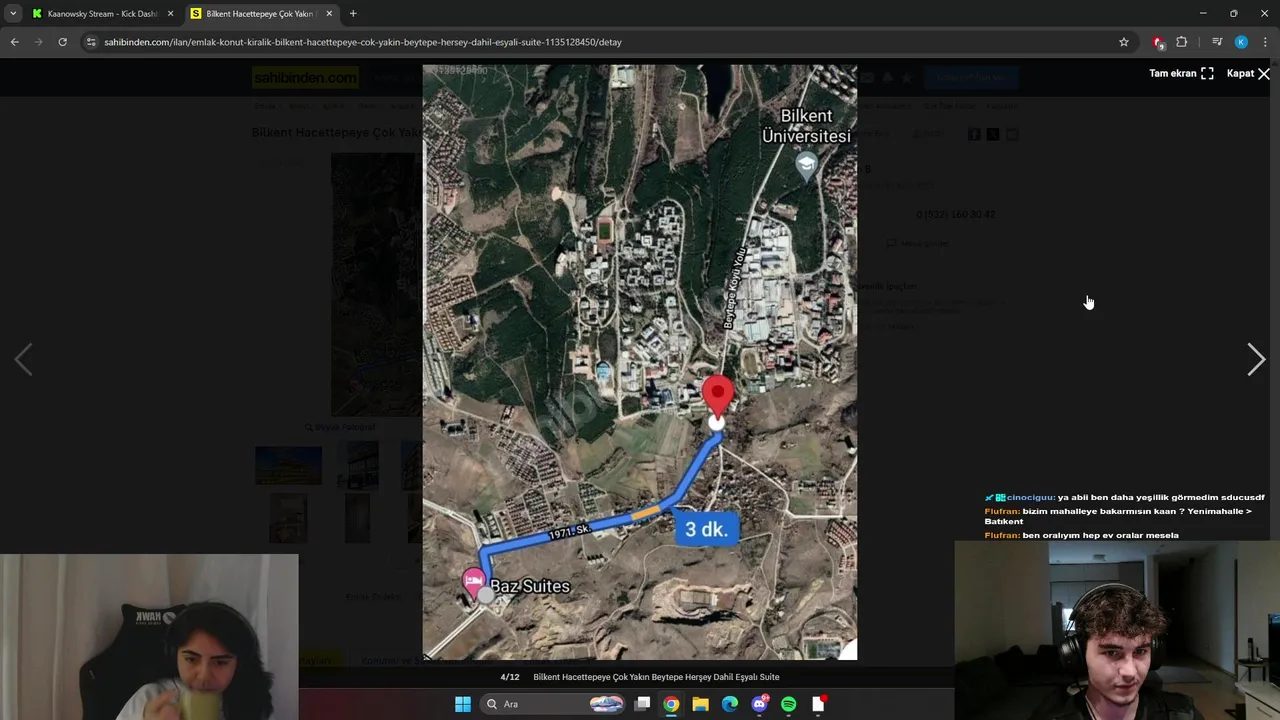Click the red location pin on the map
Image resolution: width=1280 pixels, height=720 pixels.
pyautogui.click(x=717, y=396)
